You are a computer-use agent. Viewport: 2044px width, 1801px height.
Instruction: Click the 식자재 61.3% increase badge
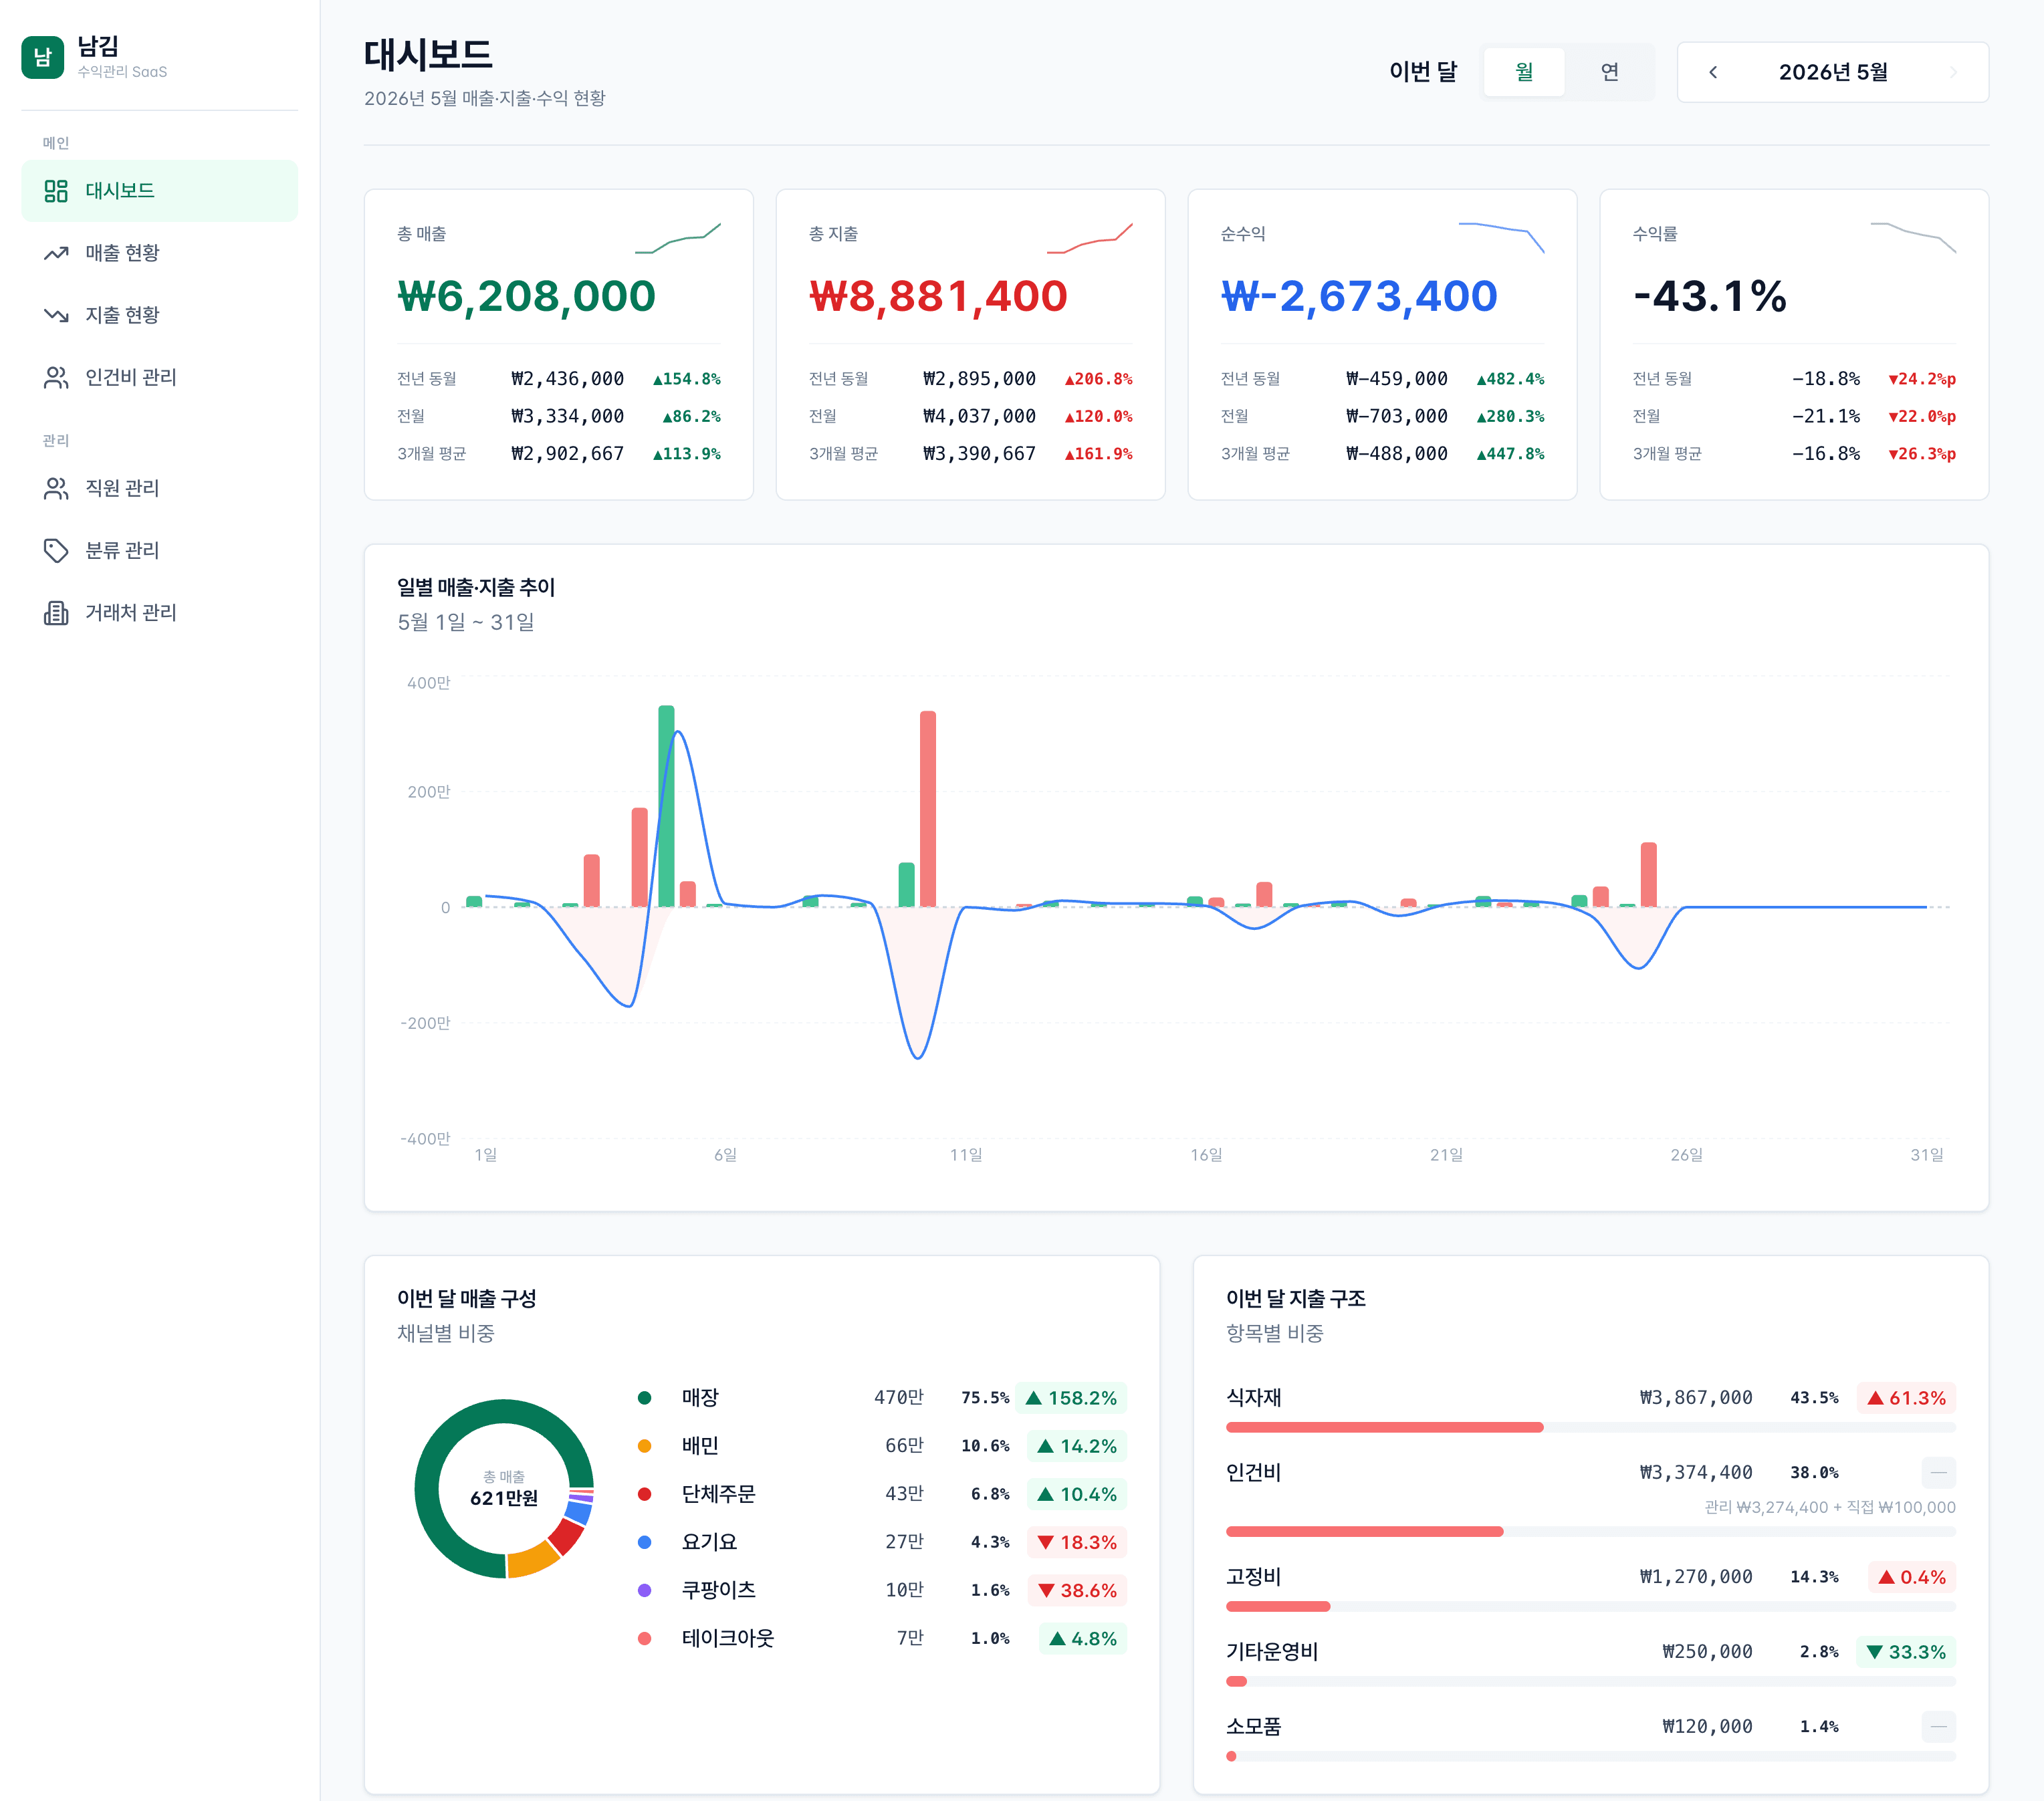(1906, 1398)
